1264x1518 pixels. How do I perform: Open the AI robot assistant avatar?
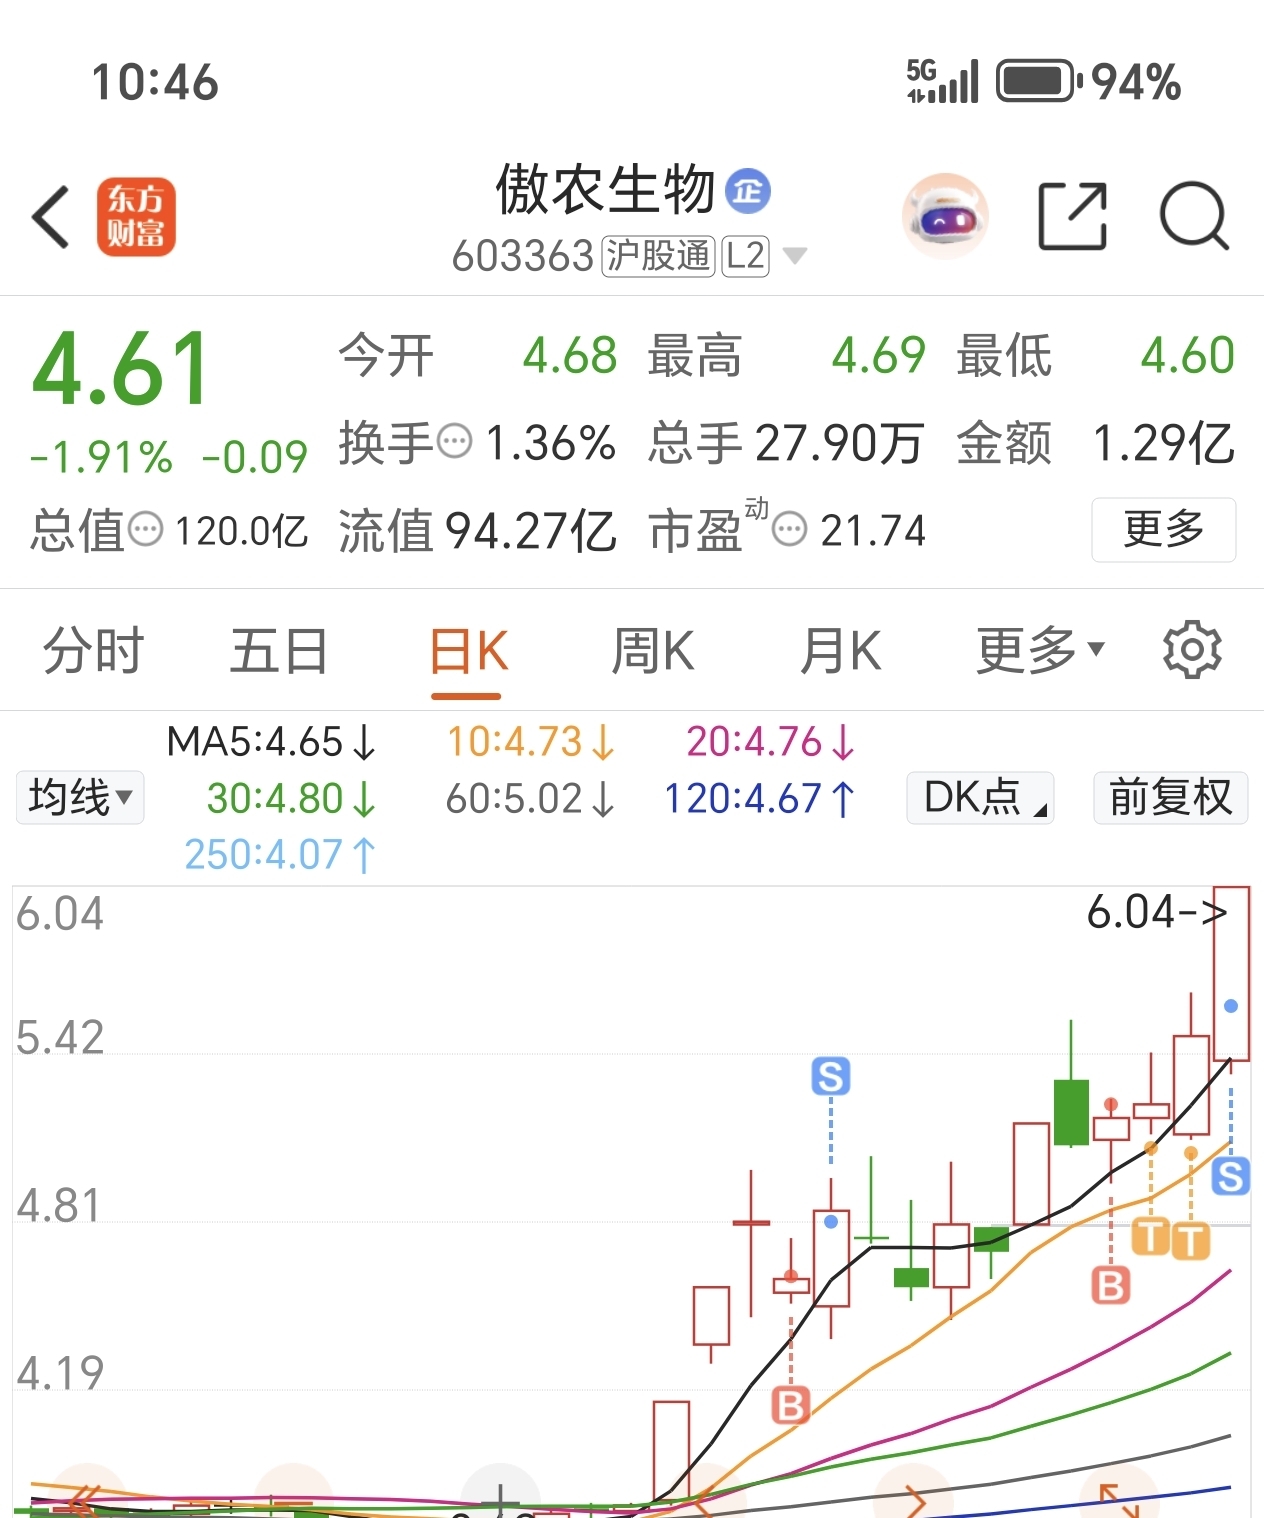pyautogui.click(x=945, y=216)
